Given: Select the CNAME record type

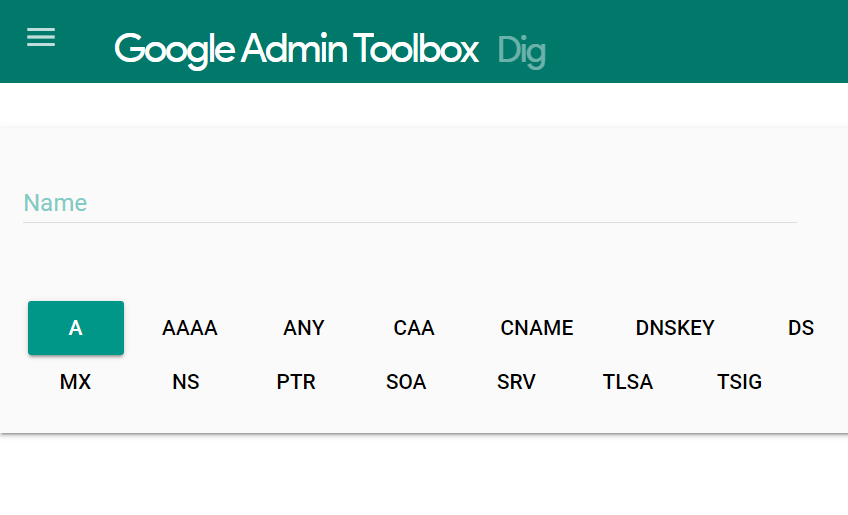Looking at the screenshot, I should click(x=536, y=328).
